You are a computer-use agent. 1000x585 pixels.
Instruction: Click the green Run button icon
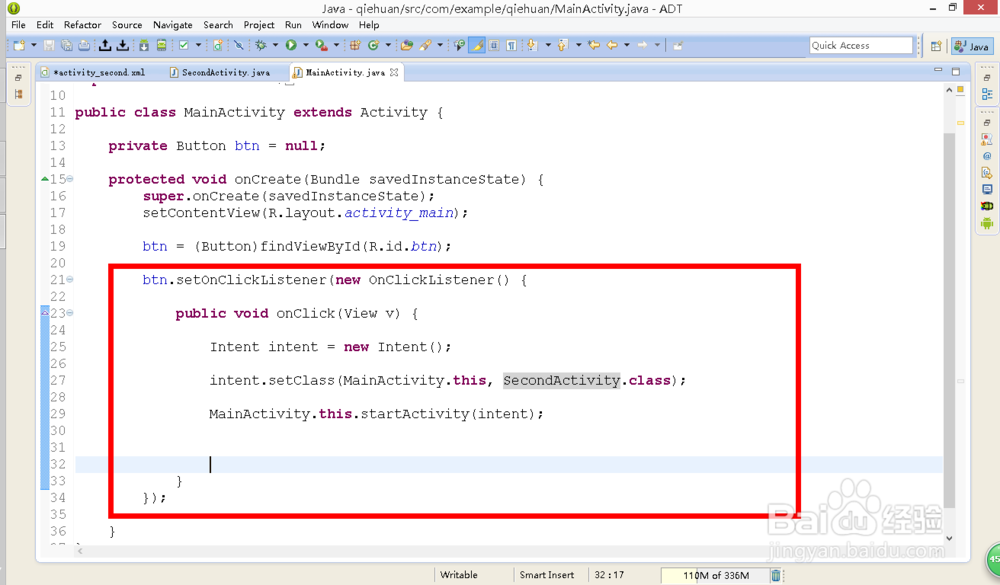291,45
